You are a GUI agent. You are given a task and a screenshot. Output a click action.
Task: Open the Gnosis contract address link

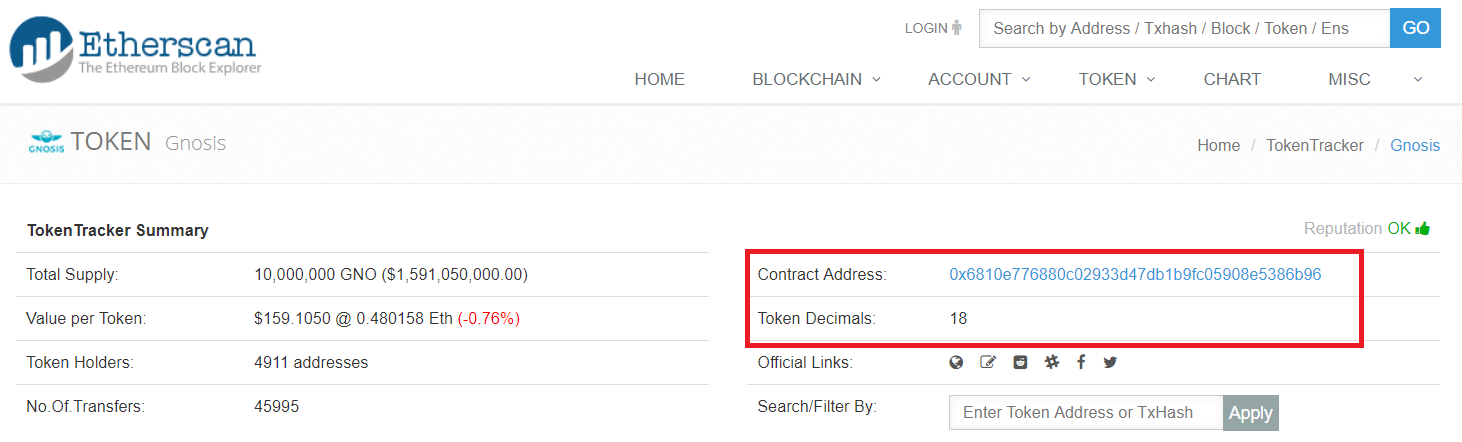click(x=1135, y=274)
